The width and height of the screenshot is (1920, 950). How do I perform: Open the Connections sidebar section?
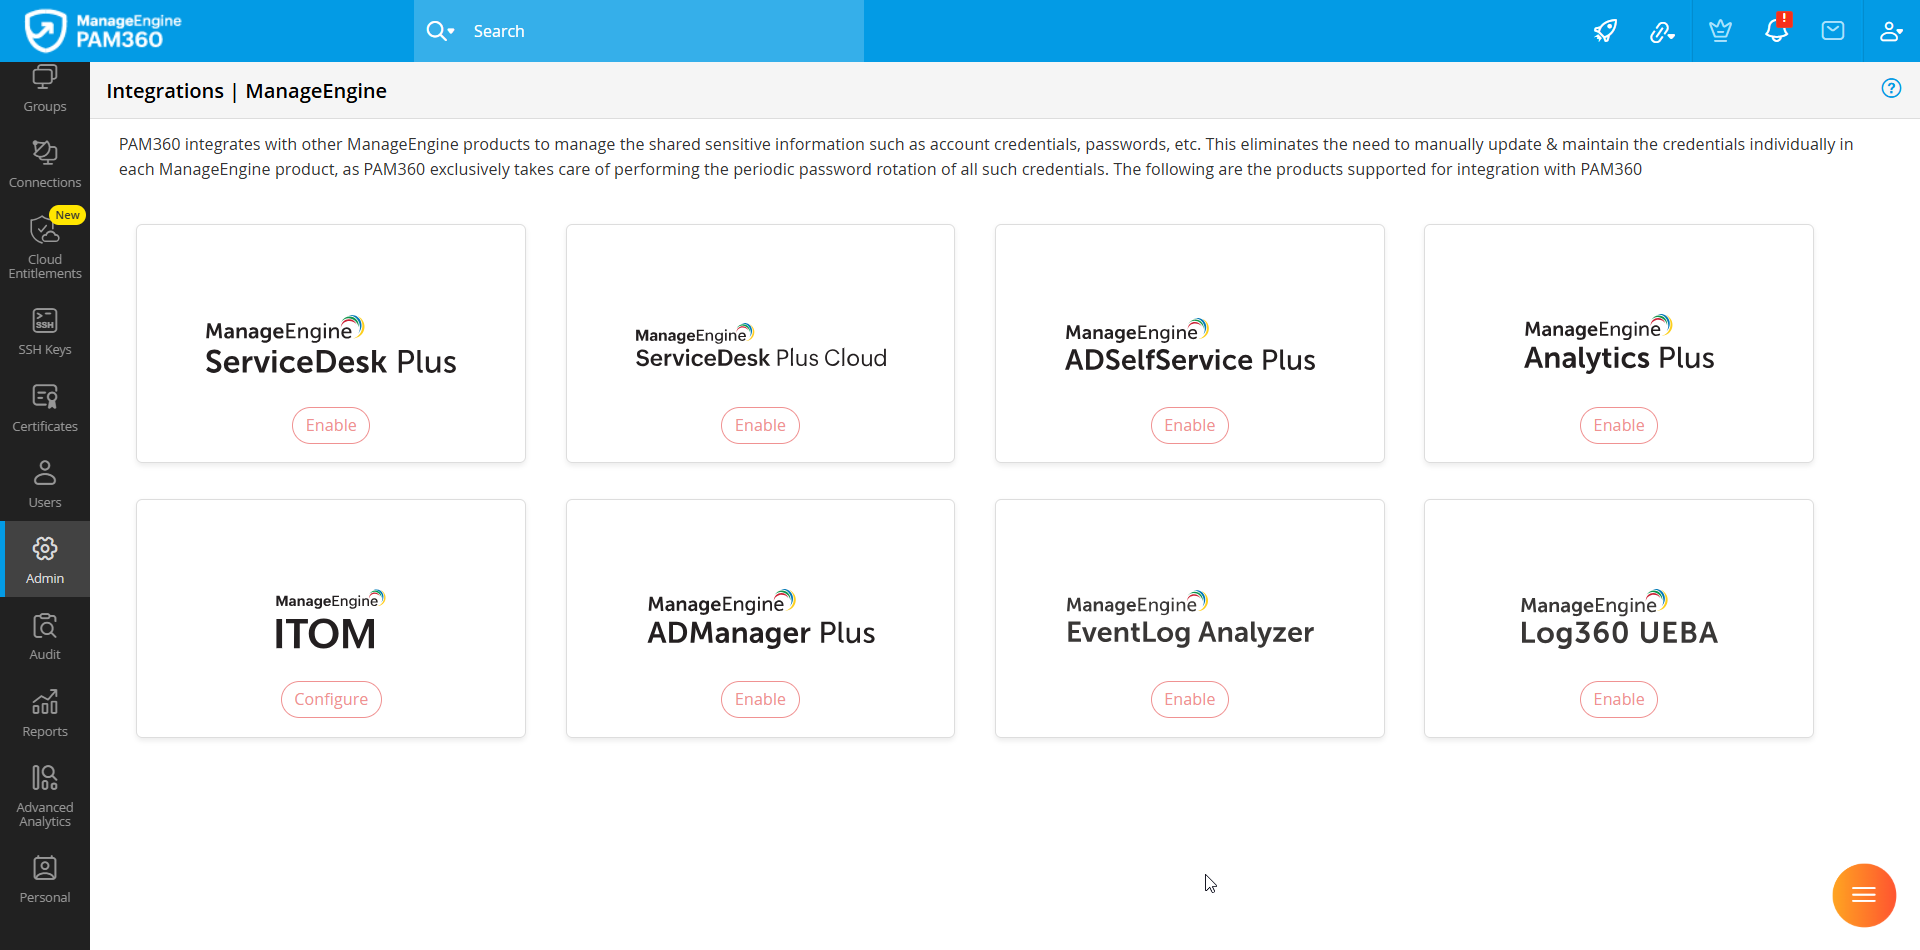tap(45, 165)
